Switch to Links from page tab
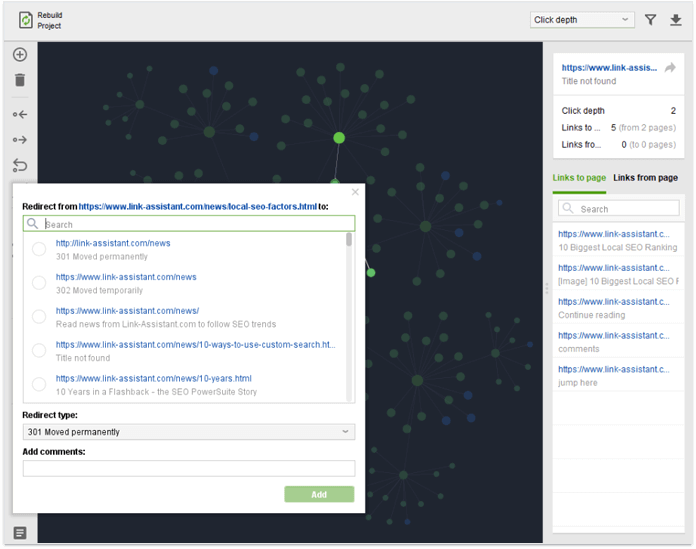The height and width of the screenshot is (549, 696). (x=645, y=178)
